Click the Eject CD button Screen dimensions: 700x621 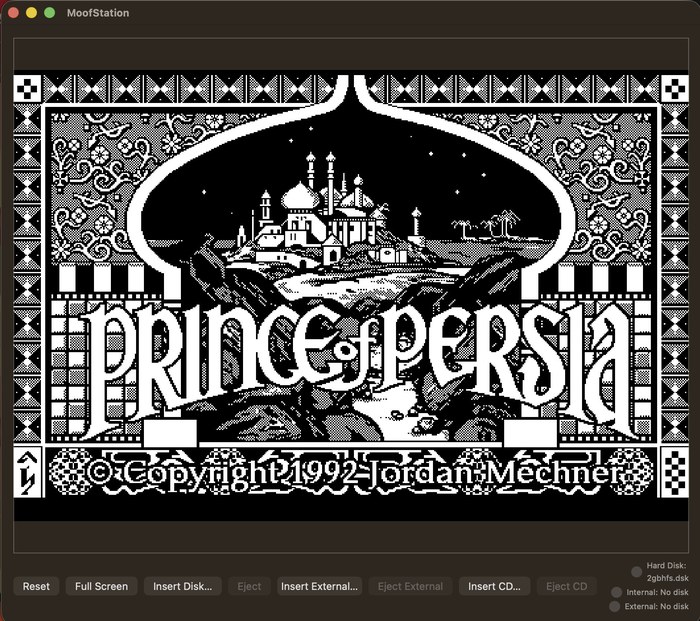pos(567,586)
